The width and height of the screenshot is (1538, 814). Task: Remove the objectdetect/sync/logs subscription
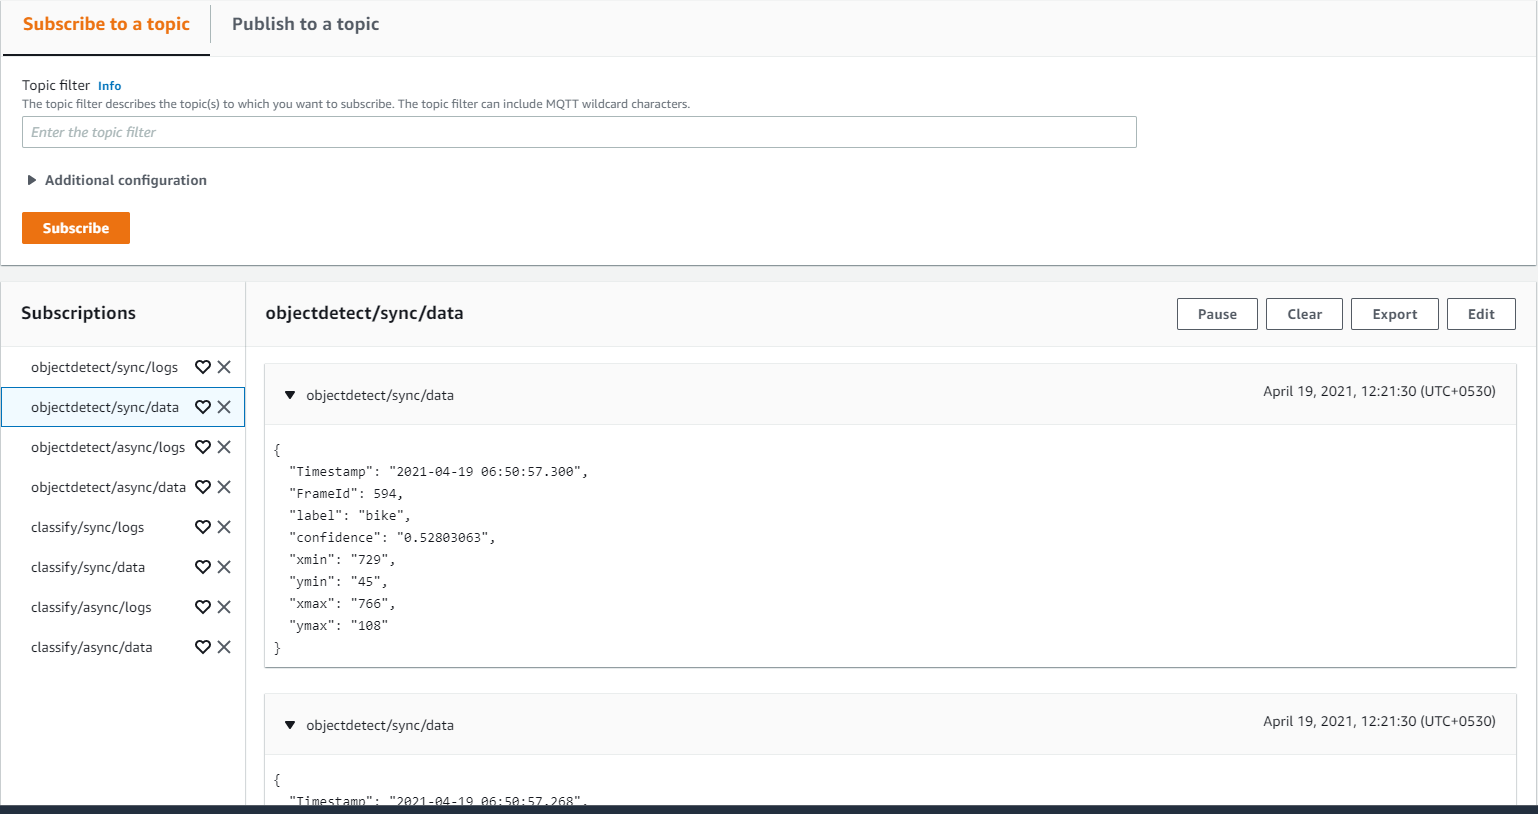(224, 367)
